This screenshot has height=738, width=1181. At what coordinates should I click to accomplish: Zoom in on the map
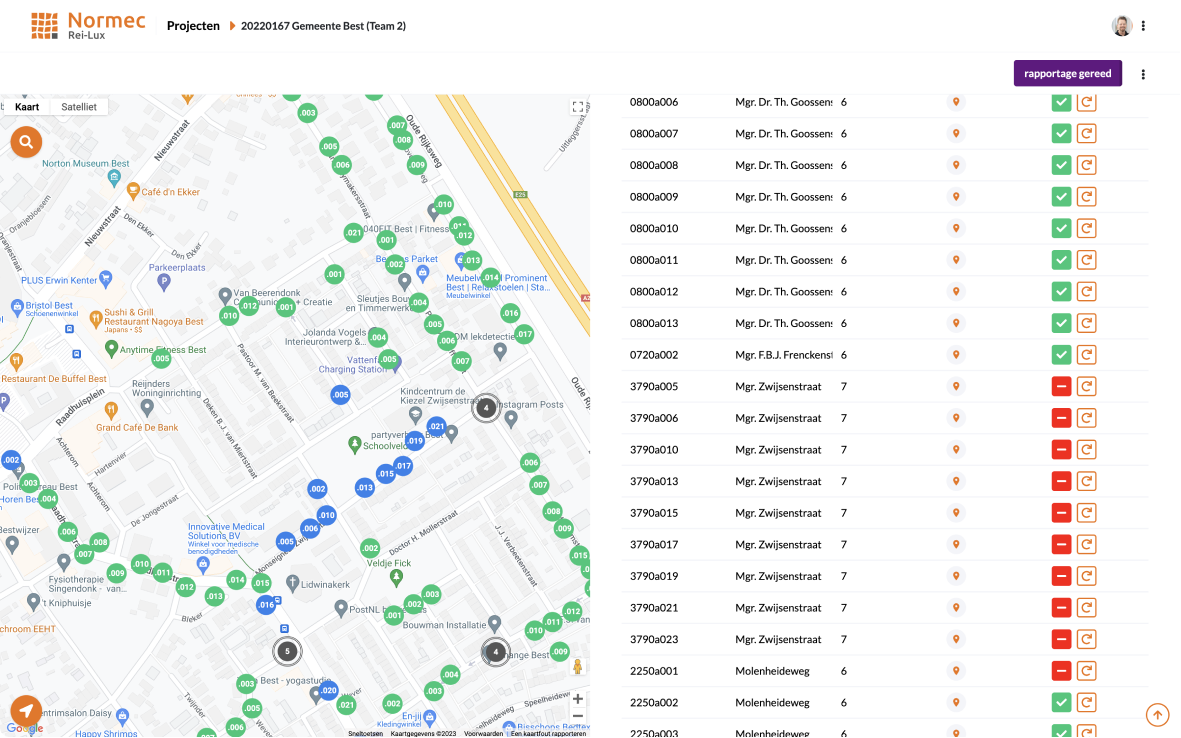coord(578,699)
